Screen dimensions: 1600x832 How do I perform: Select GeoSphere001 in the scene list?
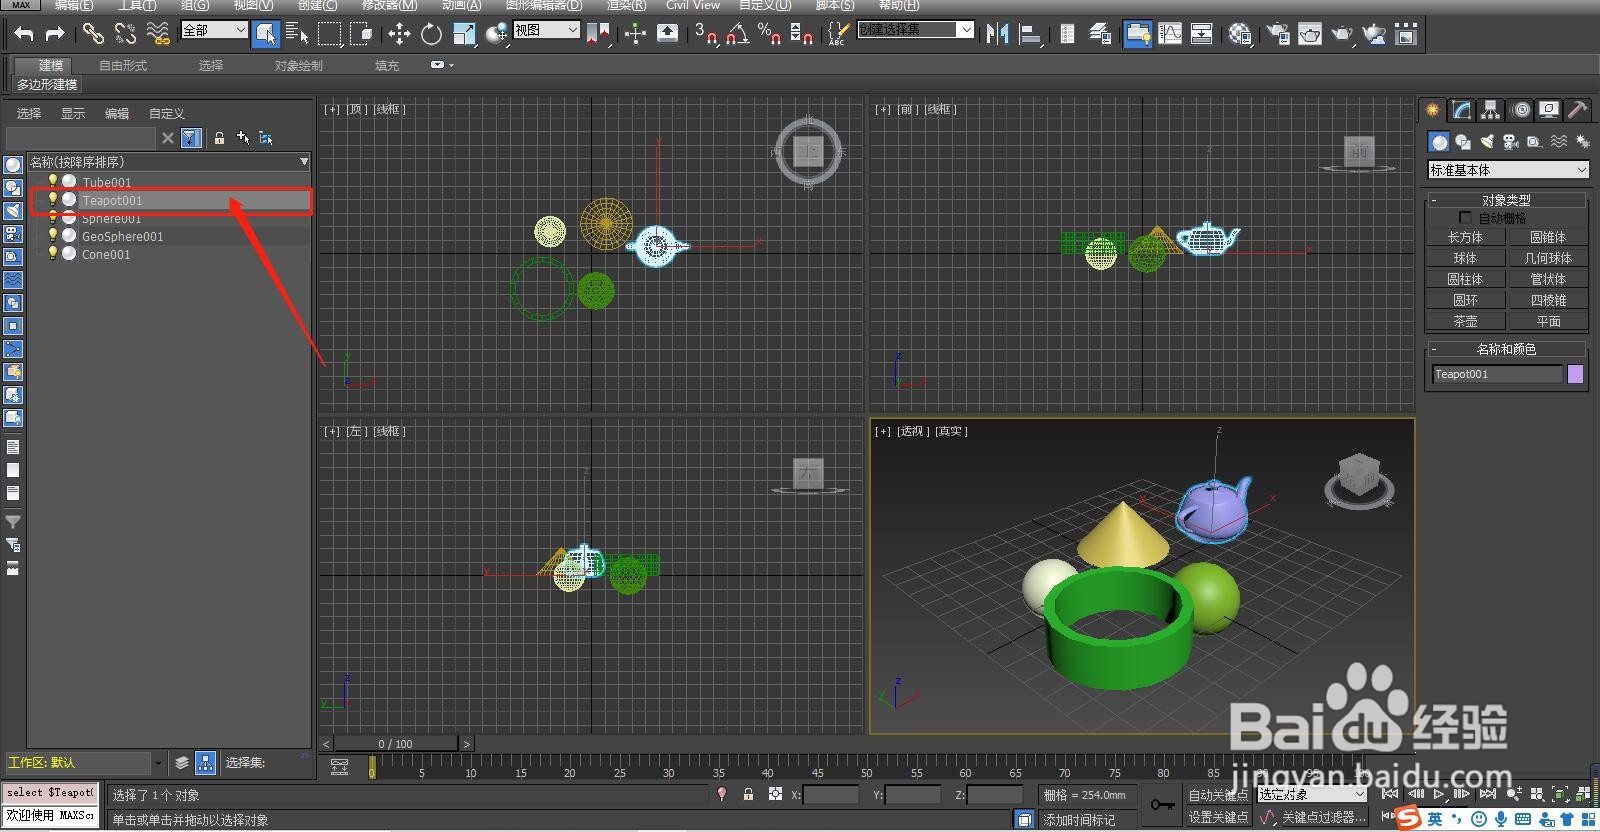pos(122,237)
